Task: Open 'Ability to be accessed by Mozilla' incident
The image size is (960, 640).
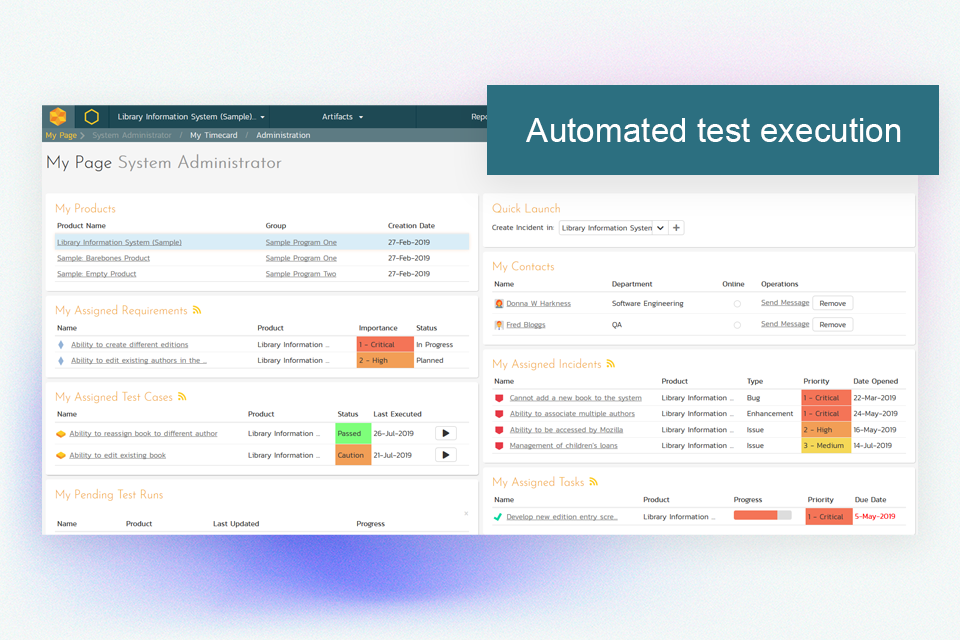Action: coord(566,430)
